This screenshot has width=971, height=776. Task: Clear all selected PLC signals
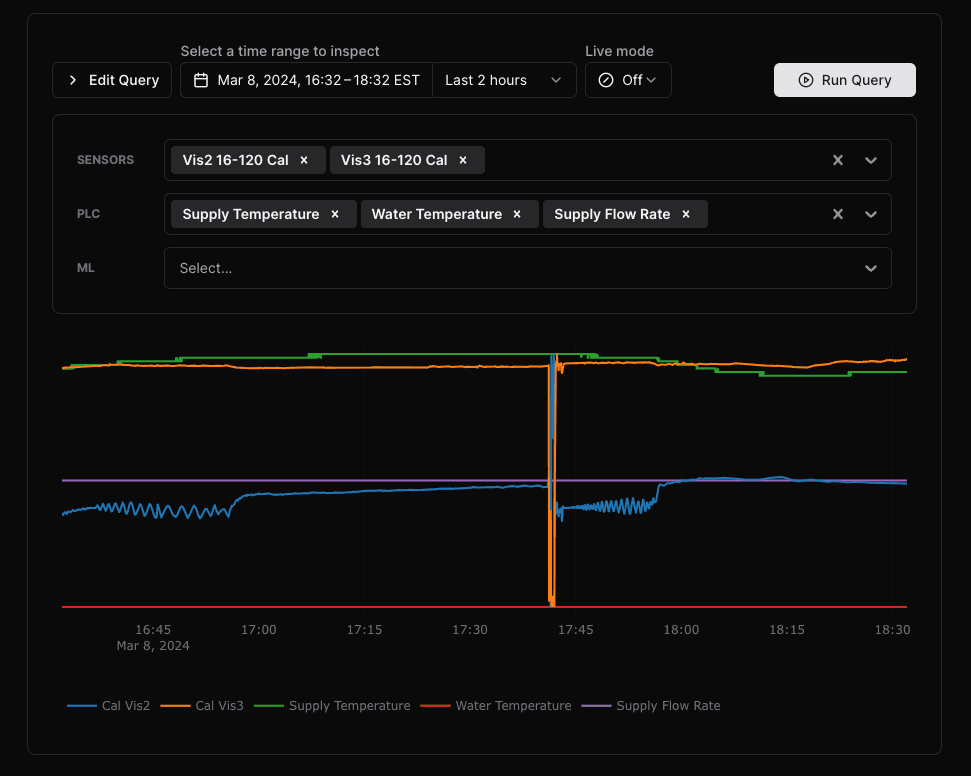click(x=838, y=214)
